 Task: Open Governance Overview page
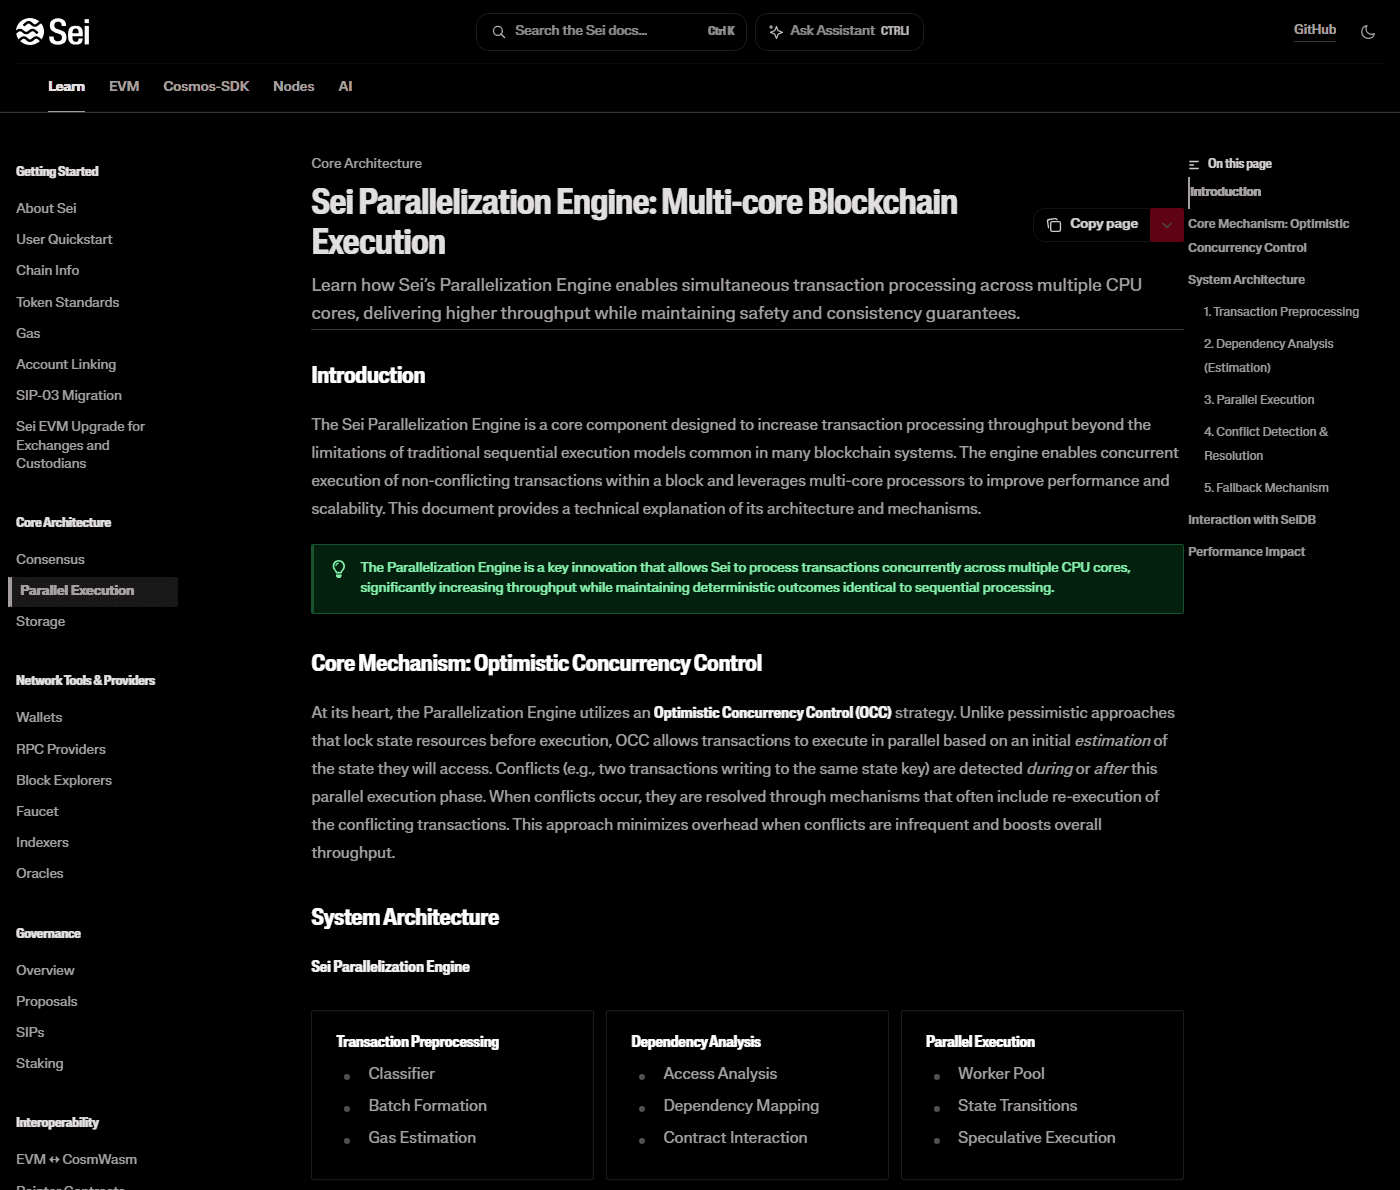click(45, 970)
